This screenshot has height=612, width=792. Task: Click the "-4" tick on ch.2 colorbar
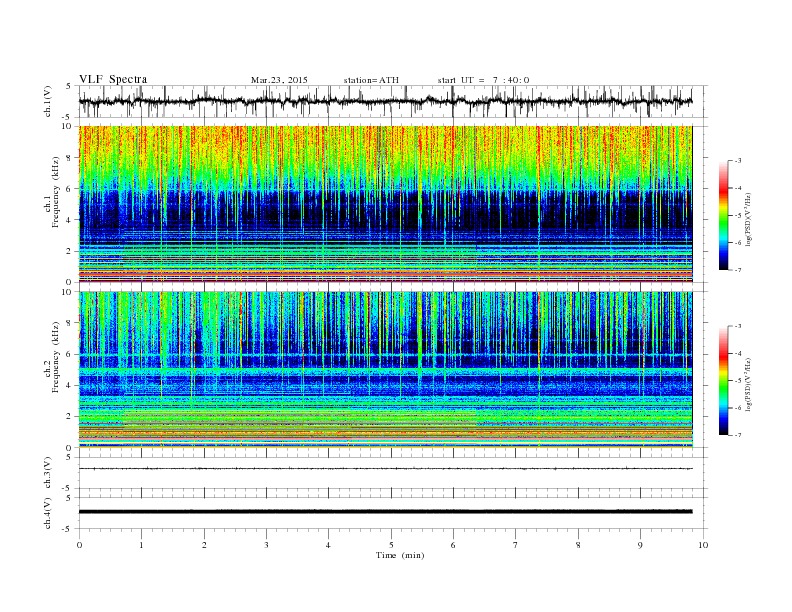point(737,353)
